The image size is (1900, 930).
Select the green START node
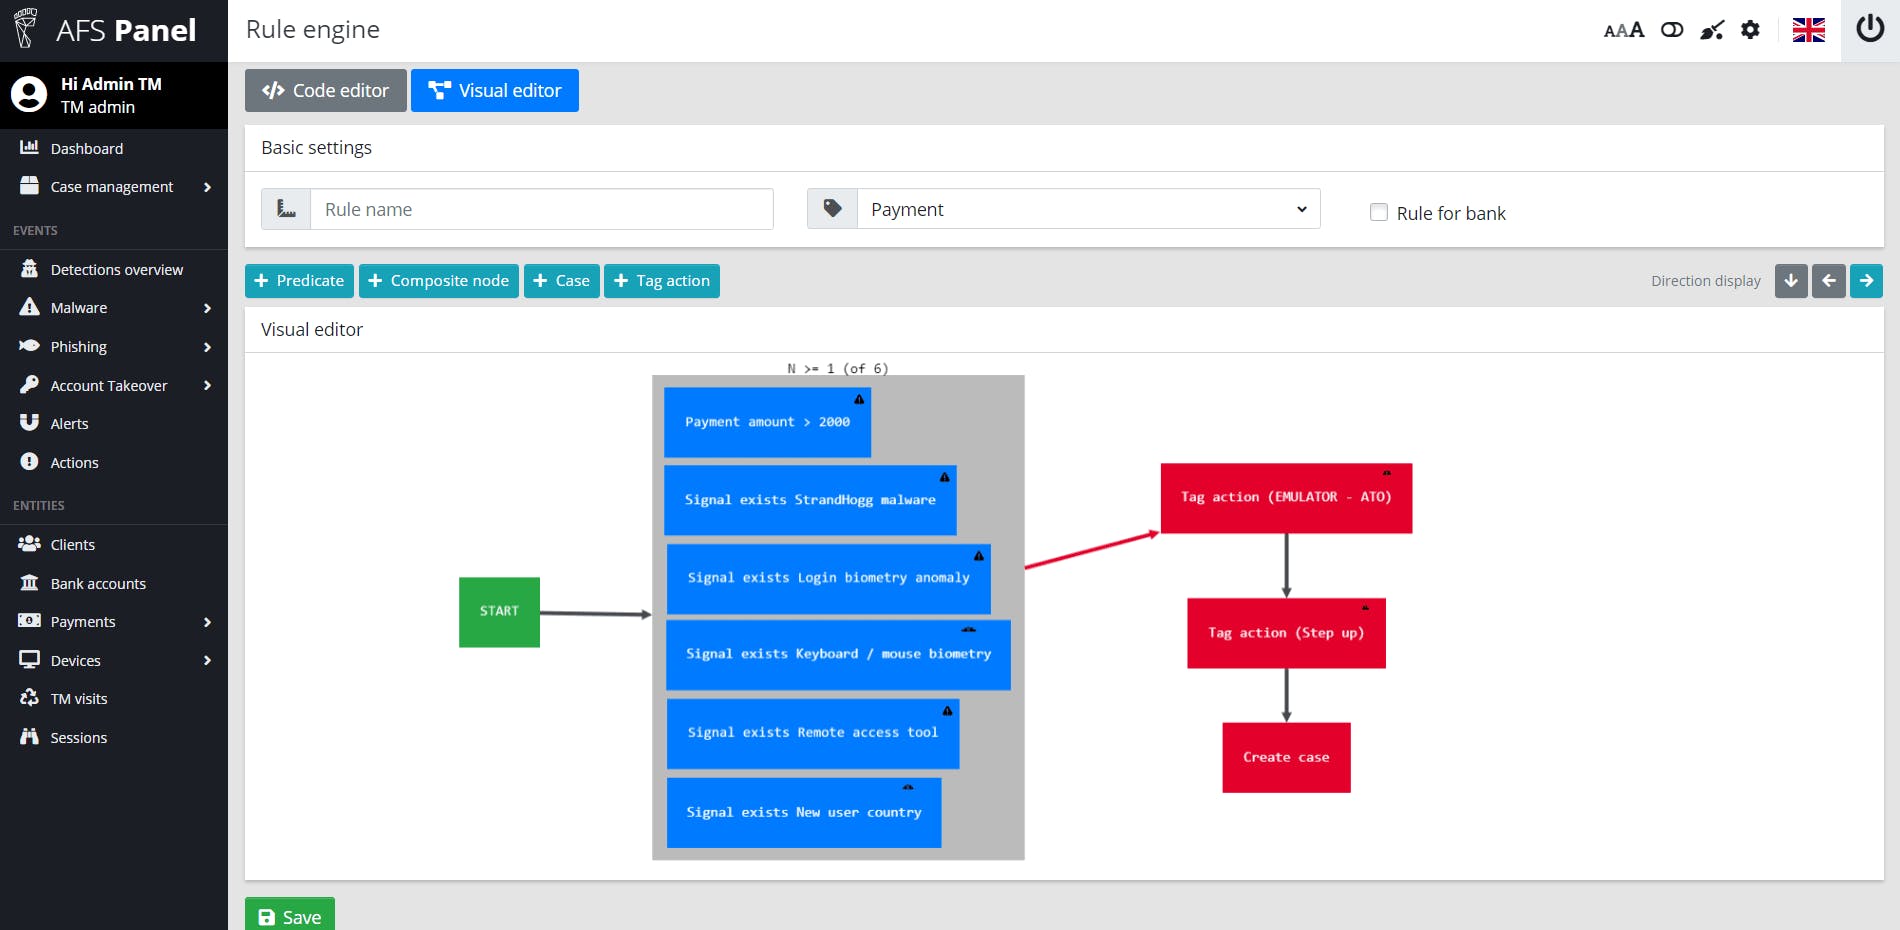click(499, 612)
